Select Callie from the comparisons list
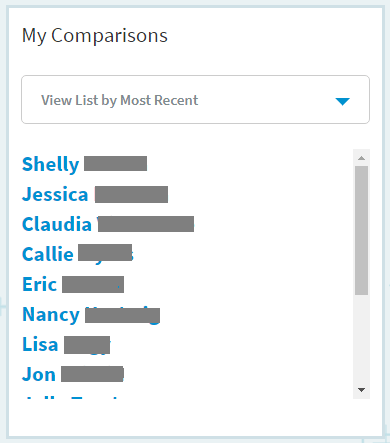 78,254
